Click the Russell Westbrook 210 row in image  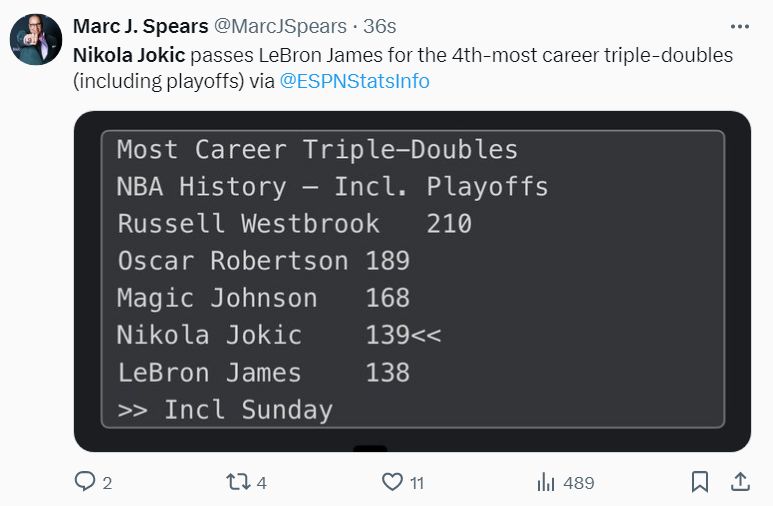pos(294,223)
